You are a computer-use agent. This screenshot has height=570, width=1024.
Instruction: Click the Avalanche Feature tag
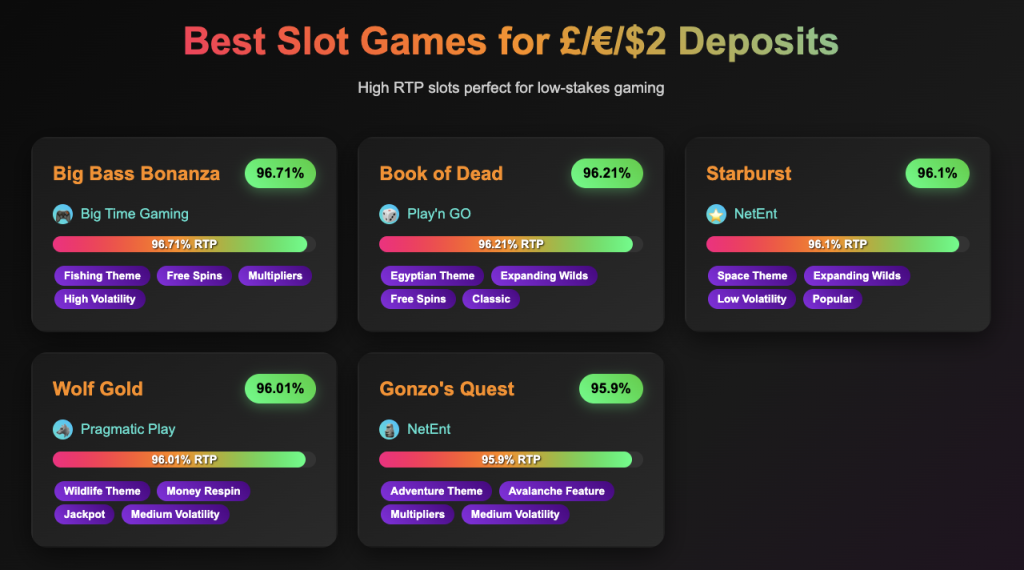click(x=556, y=491)
